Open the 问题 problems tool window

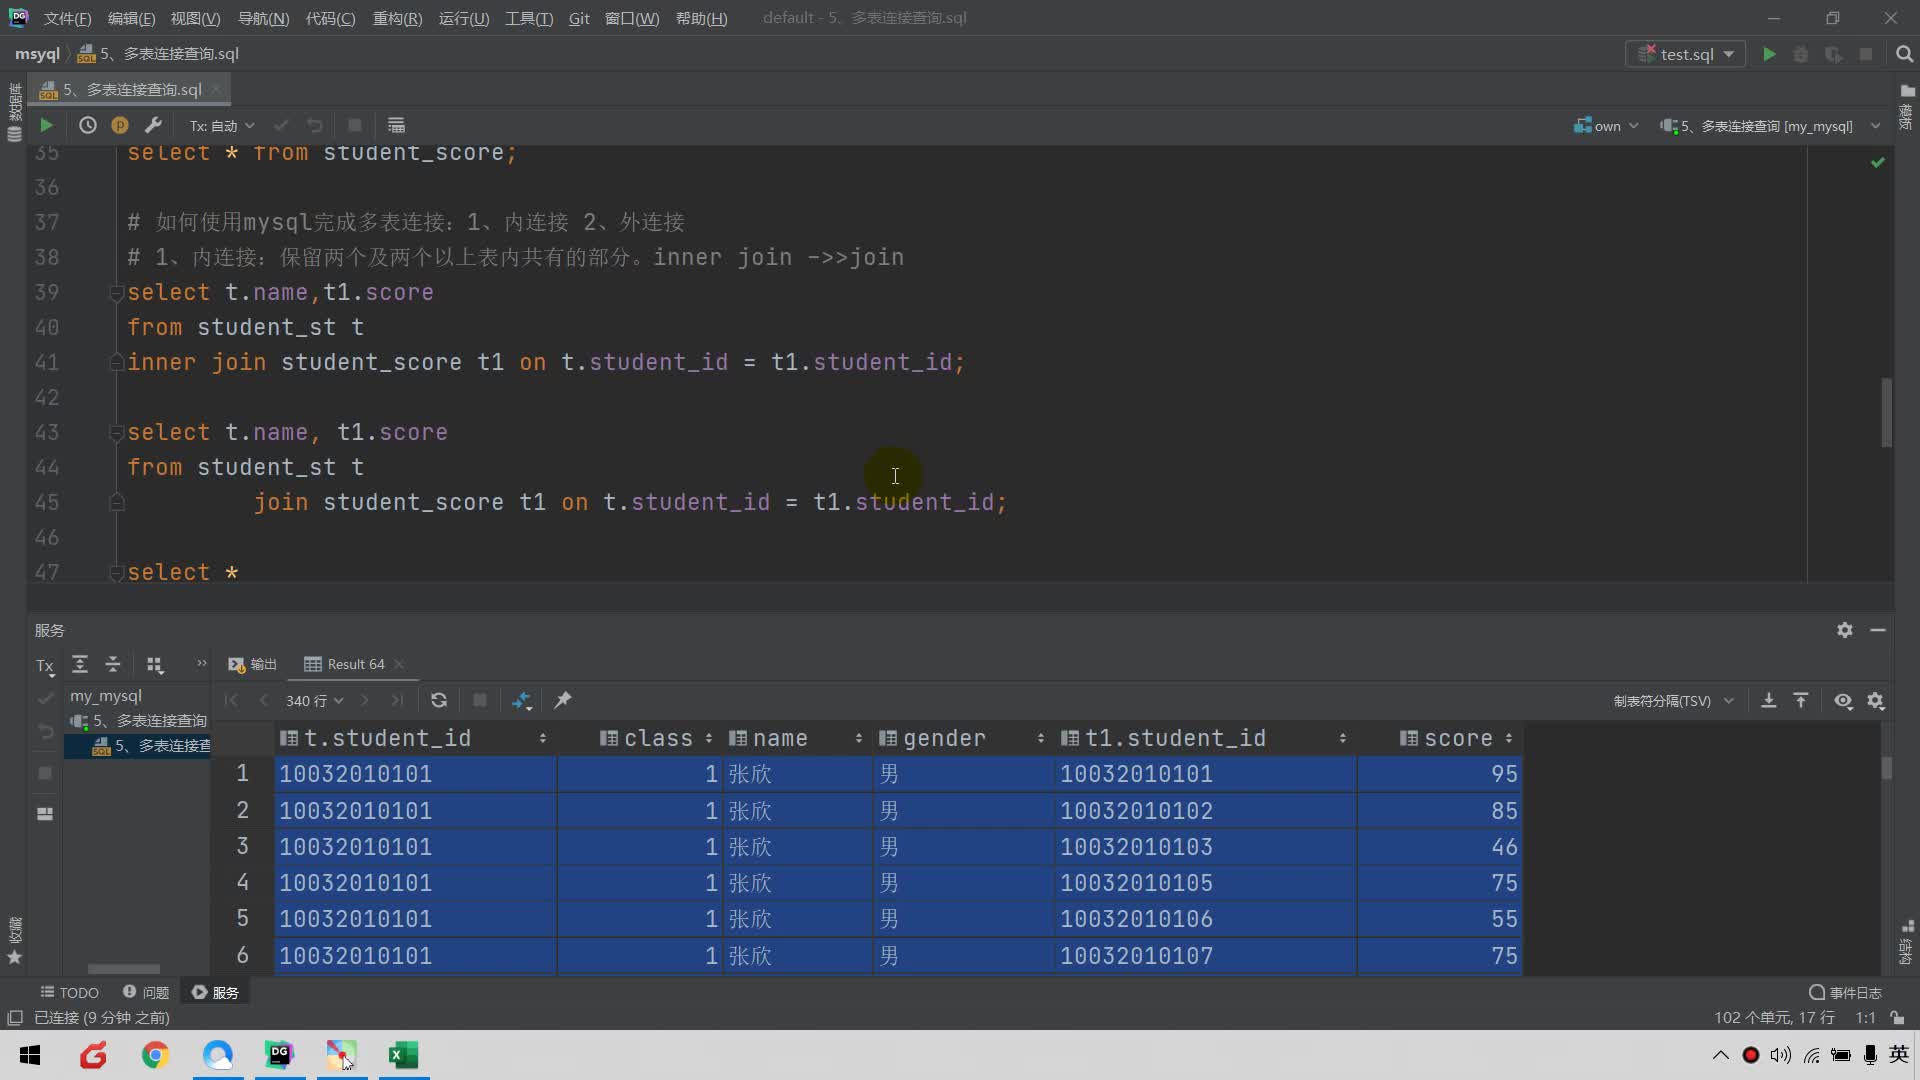(146, 992)
